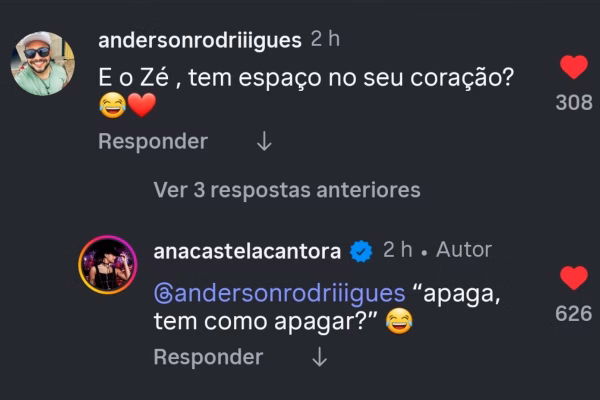Toggle the heart on anacastelacantora's reply

click(574, 278)
